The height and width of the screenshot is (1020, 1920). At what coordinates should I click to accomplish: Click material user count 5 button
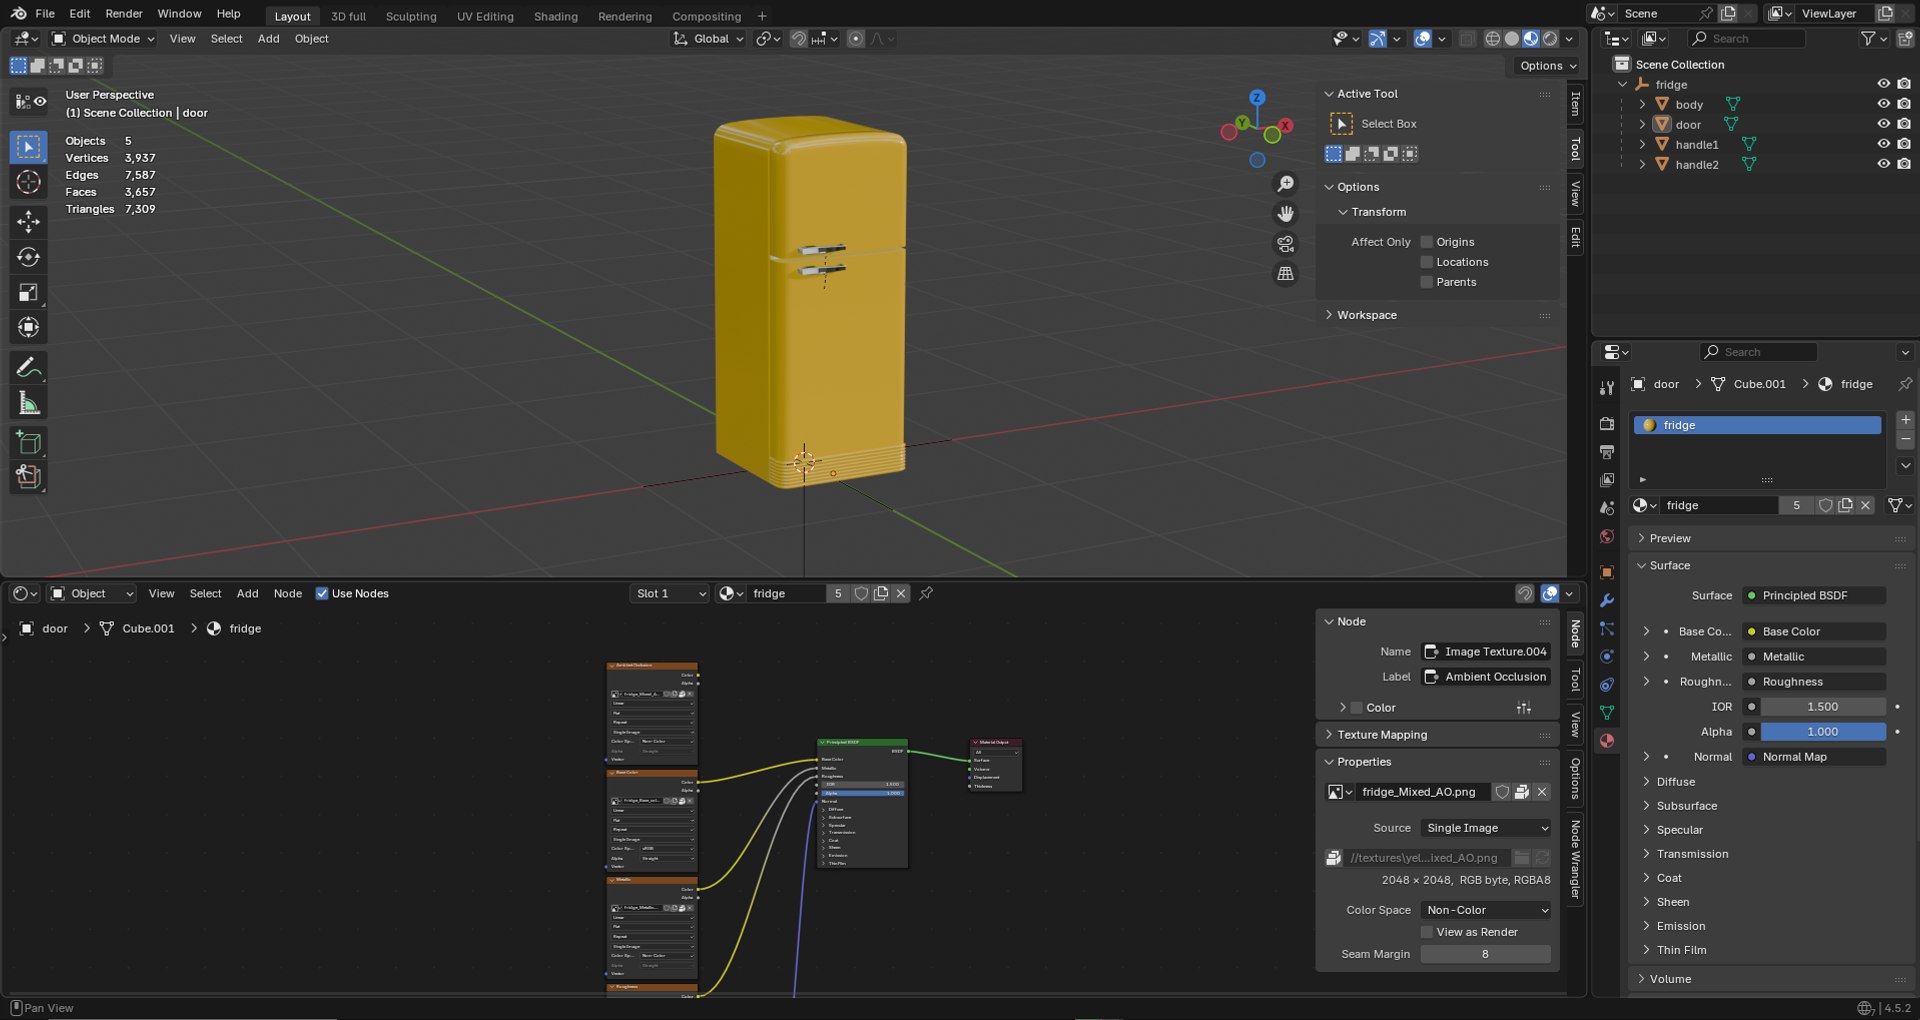[1796, 506]
